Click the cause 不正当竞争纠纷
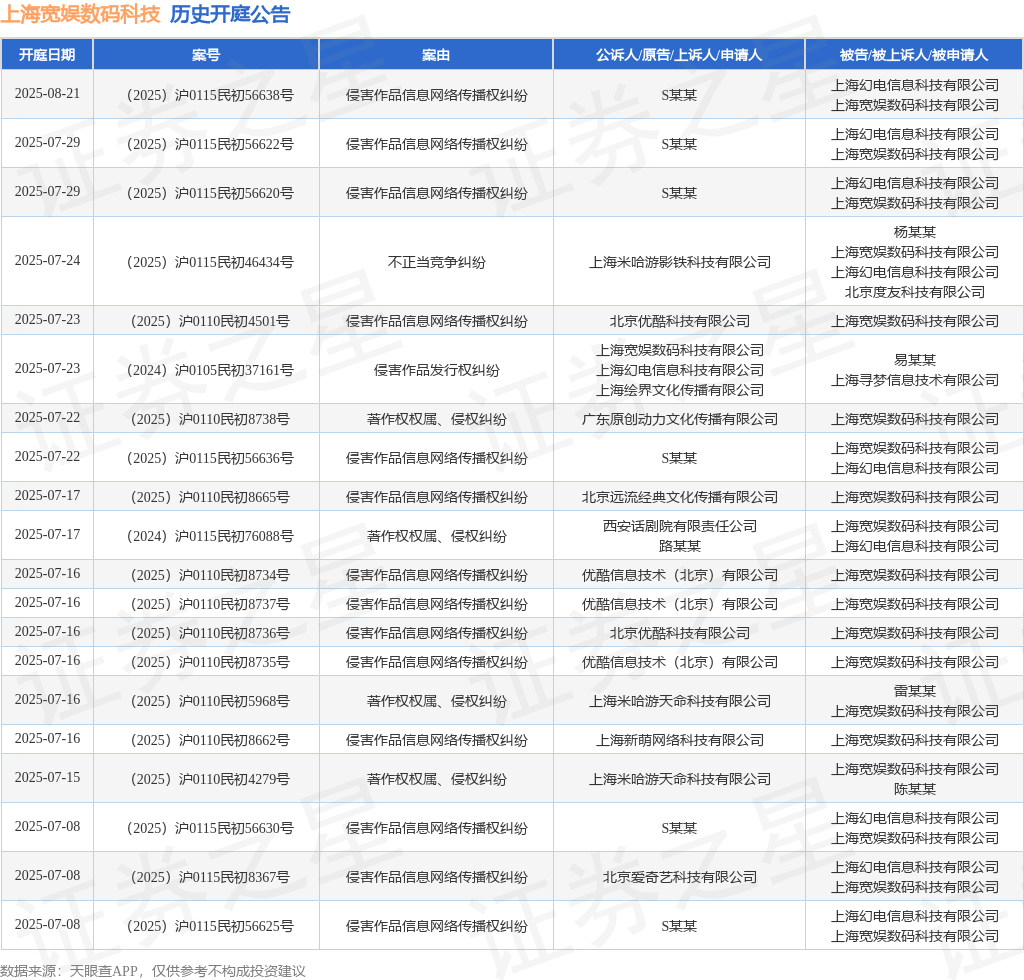The image size is (1024, 980). click(436, 262)
